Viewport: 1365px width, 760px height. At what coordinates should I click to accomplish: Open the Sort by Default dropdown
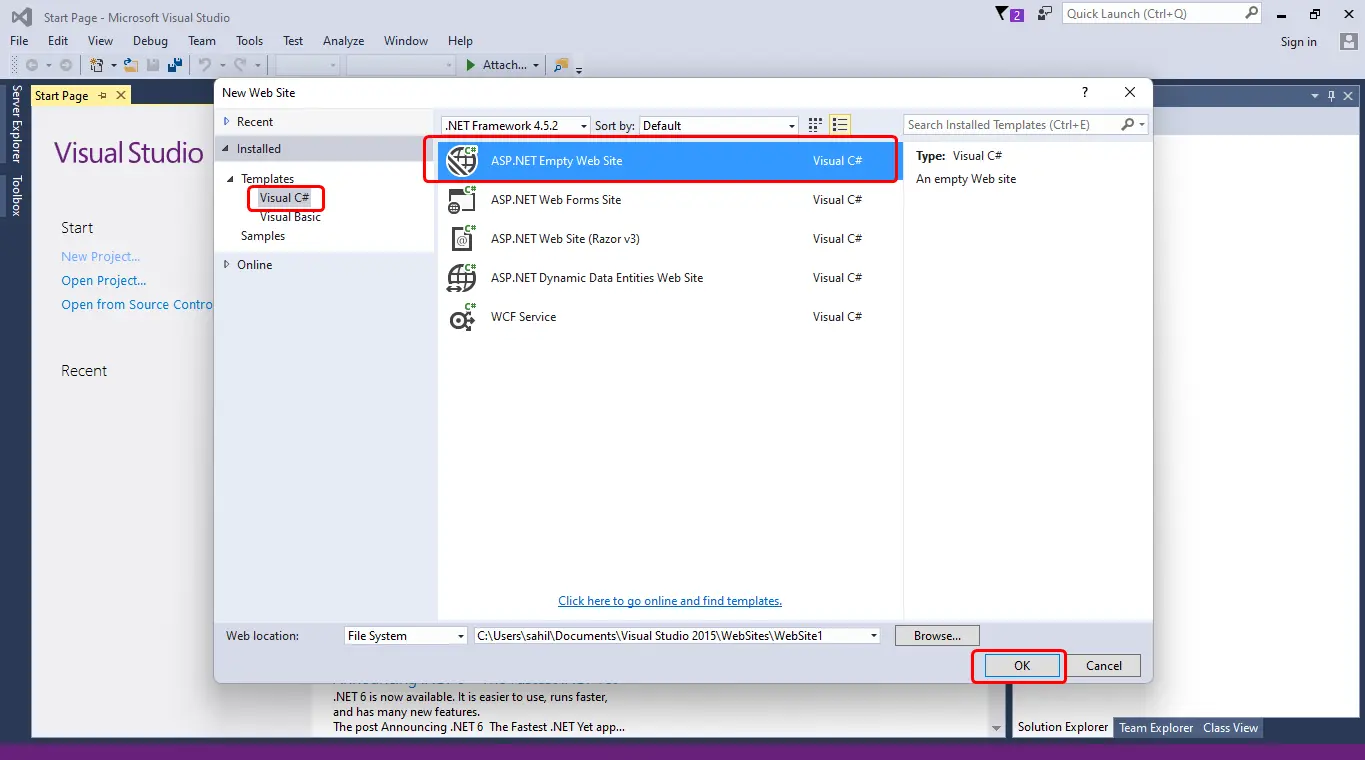pyautogui.click(x=719, y=126)
